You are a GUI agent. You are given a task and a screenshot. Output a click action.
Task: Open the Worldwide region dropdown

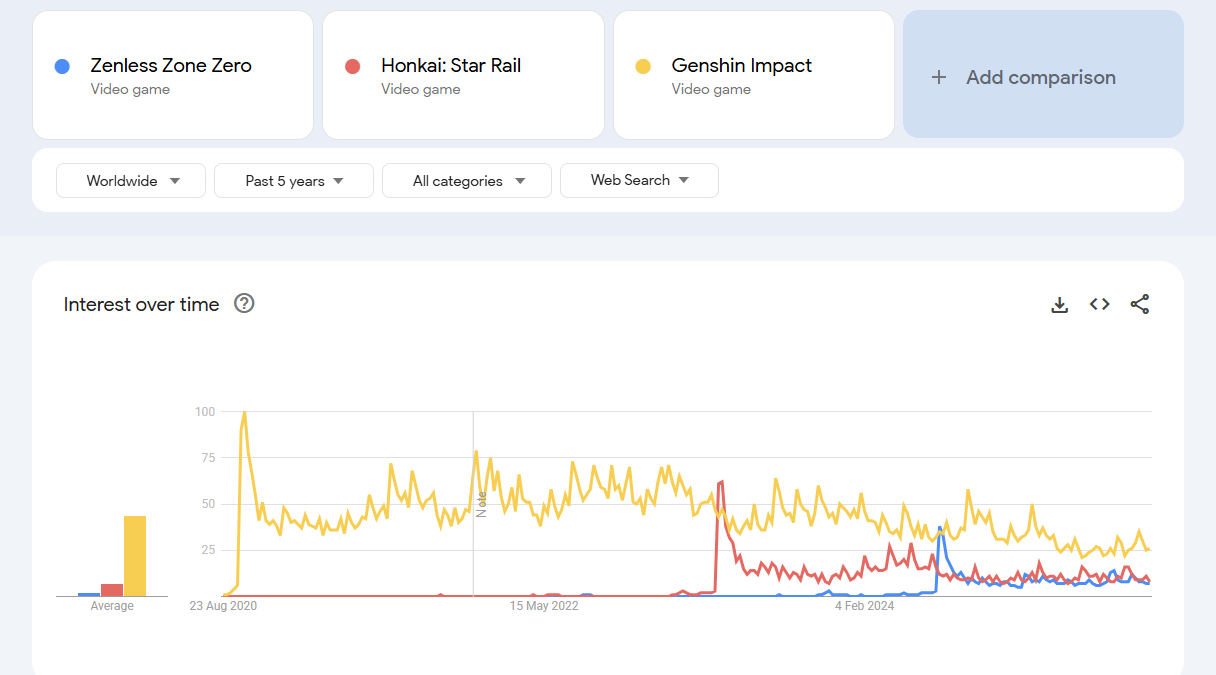[x=131, y=181]
